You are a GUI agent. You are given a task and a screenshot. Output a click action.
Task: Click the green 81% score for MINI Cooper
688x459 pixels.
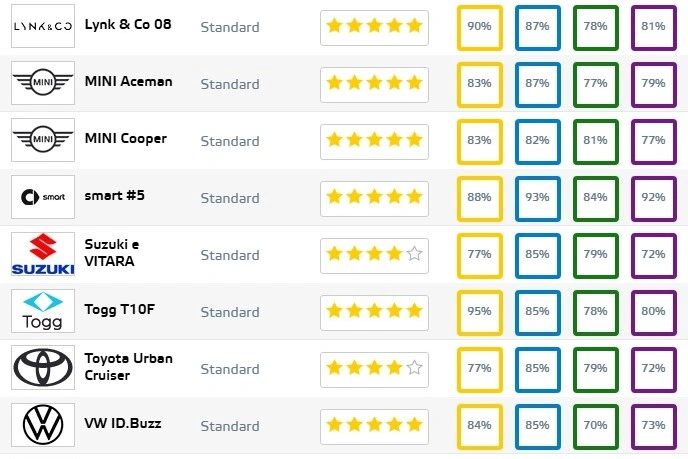(x=595, y=141)
